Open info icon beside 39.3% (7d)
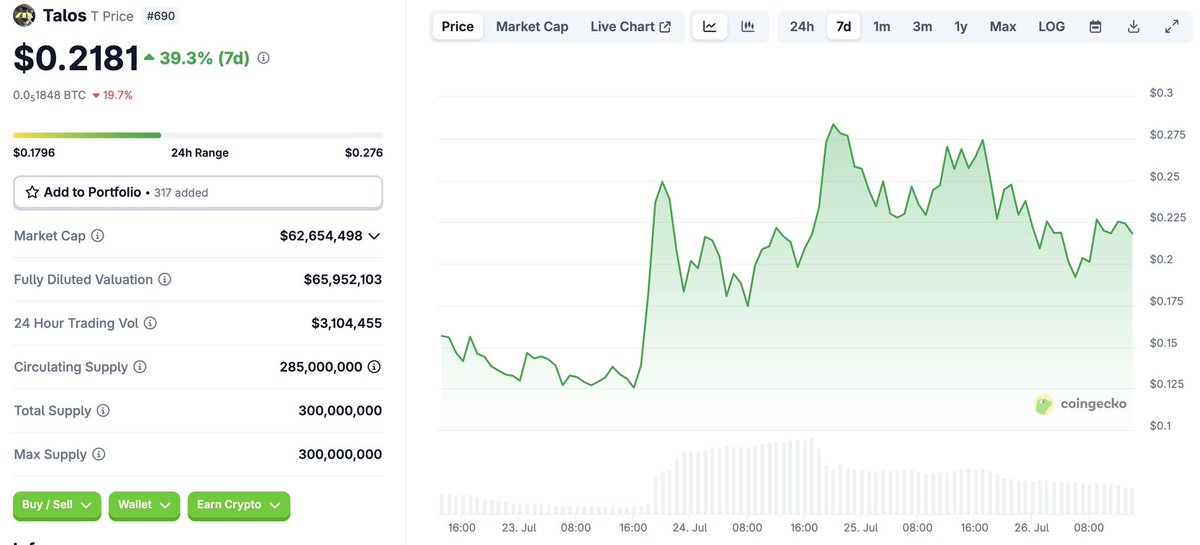The width and height of the screenshot is (1200, 545). (x=264, y=59)
